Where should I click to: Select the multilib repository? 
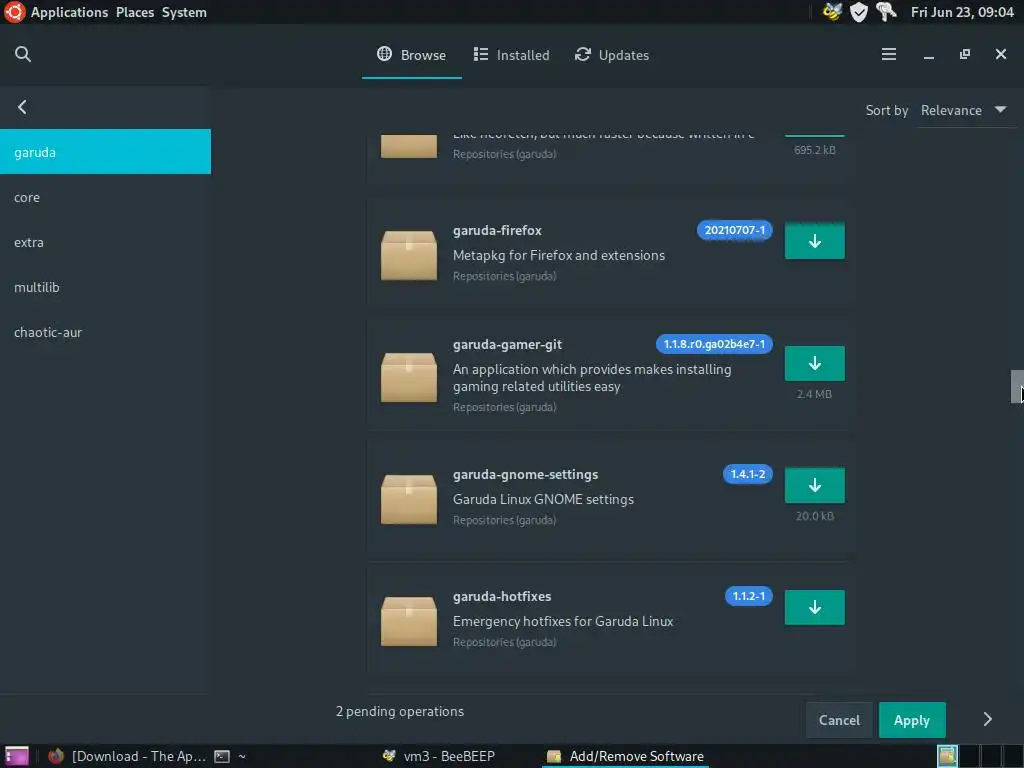[x=105, y=287]
